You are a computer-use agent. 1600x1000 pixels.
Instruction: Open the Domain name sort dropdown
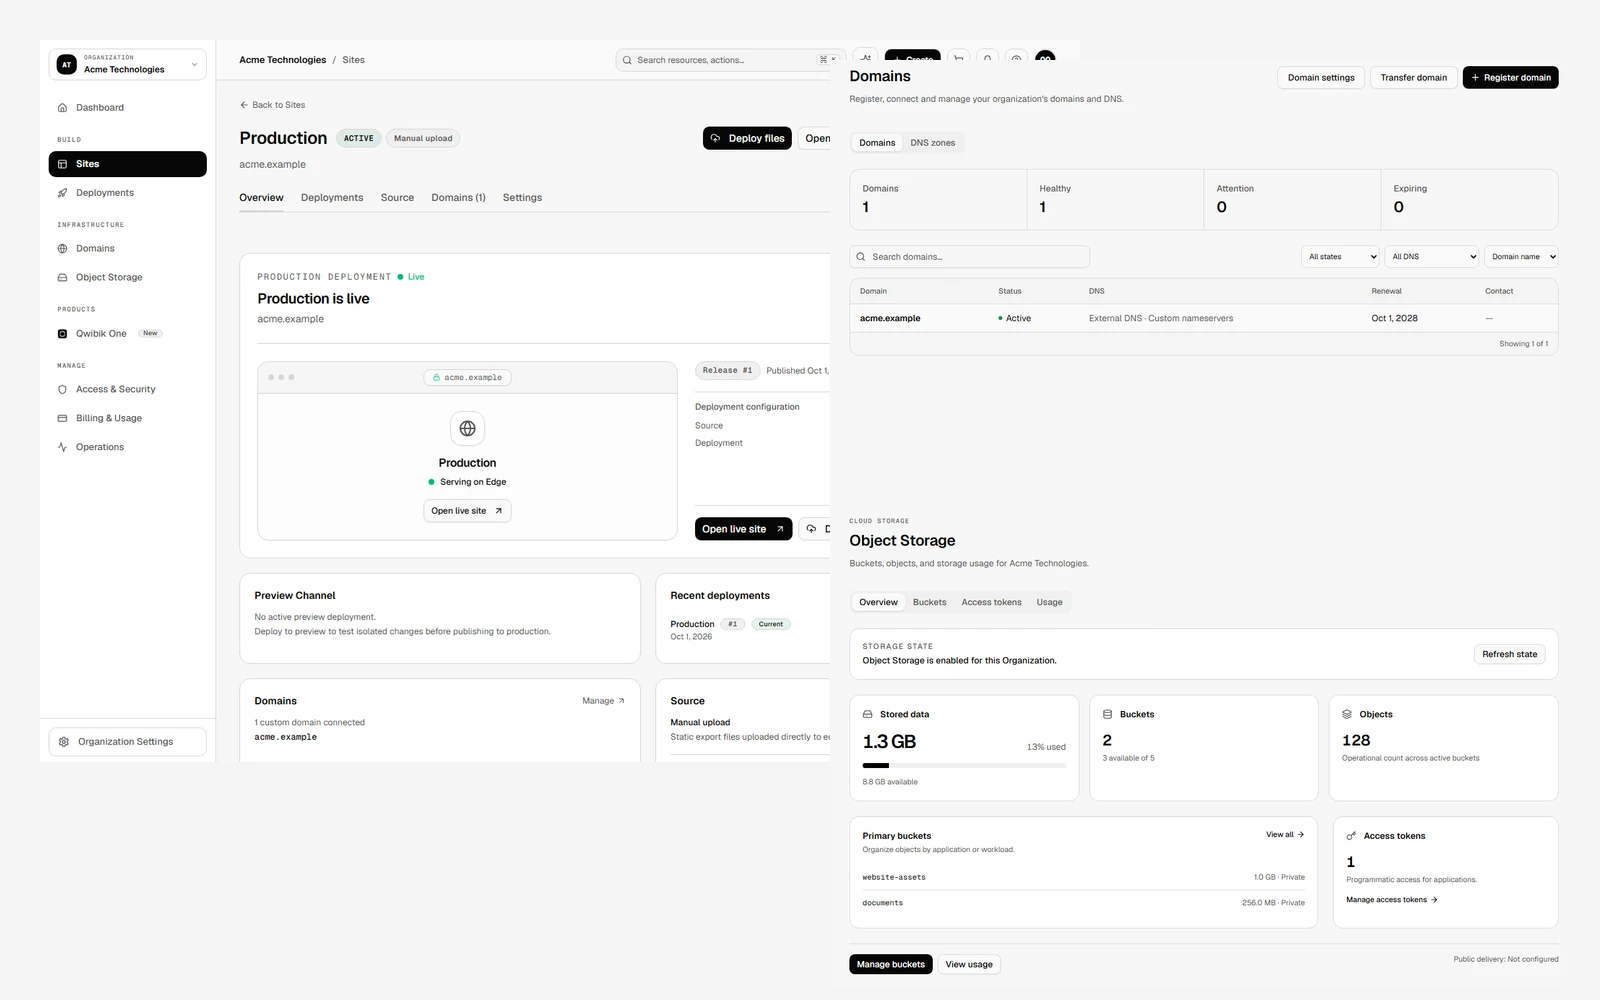[1522, 257]
